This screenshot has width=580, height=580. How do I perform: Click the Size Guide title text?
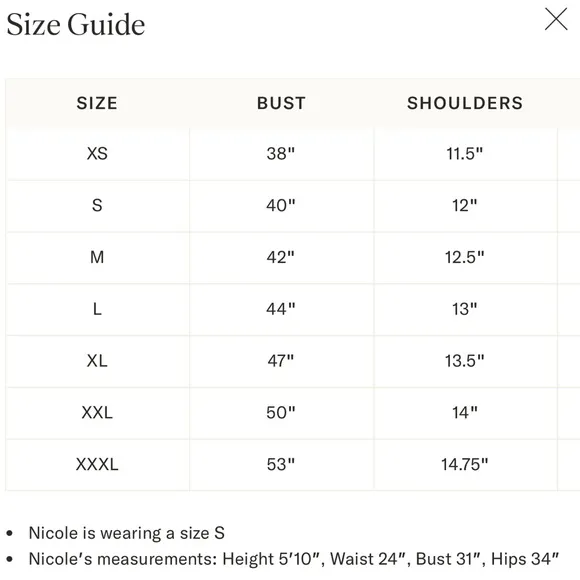[76, 25]
